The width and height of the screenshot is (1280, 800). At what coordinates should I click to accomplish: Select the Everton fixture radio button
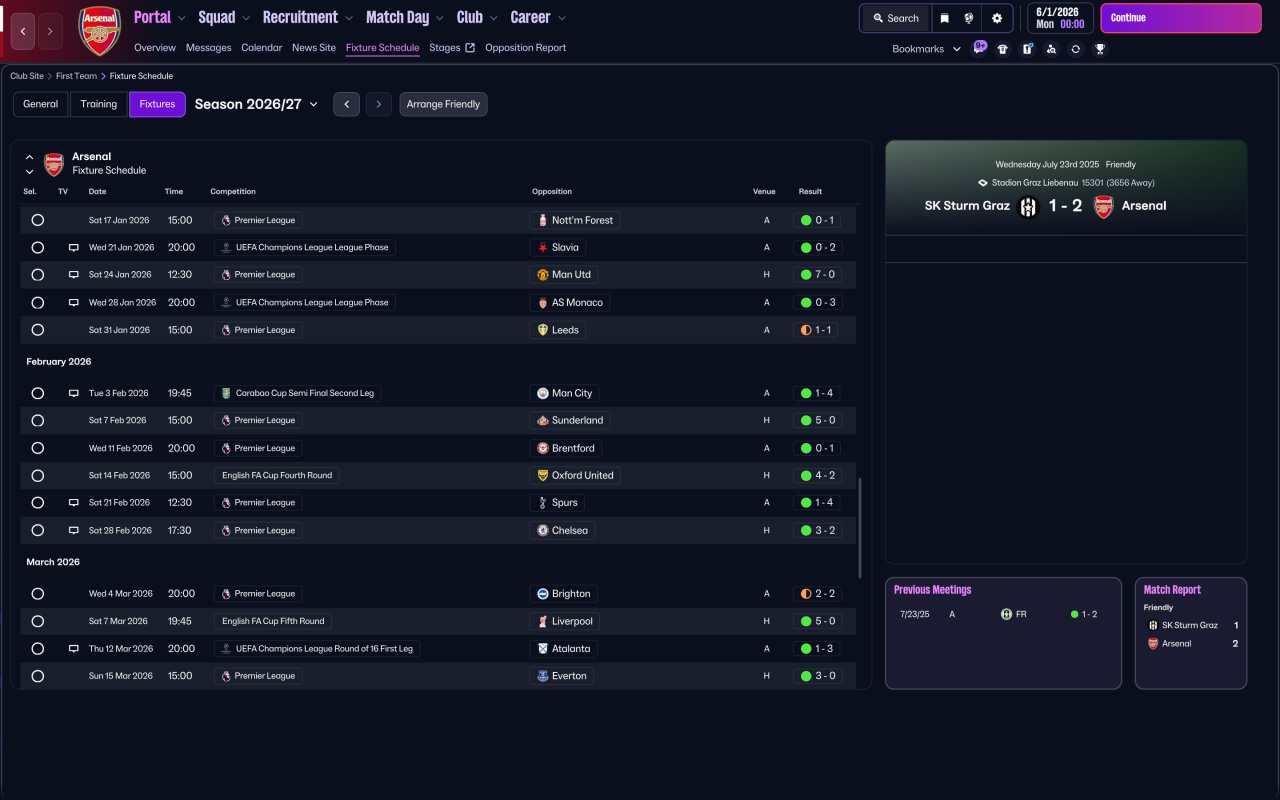[37, 676]
